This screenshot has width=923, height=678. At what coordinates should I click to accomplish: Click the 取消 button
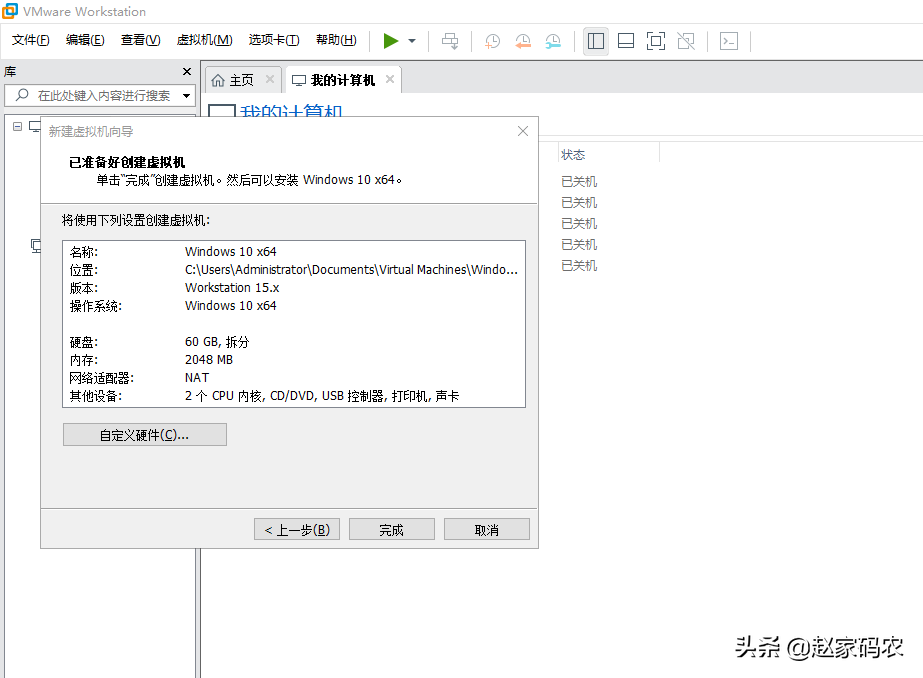[x=487, y=530]
